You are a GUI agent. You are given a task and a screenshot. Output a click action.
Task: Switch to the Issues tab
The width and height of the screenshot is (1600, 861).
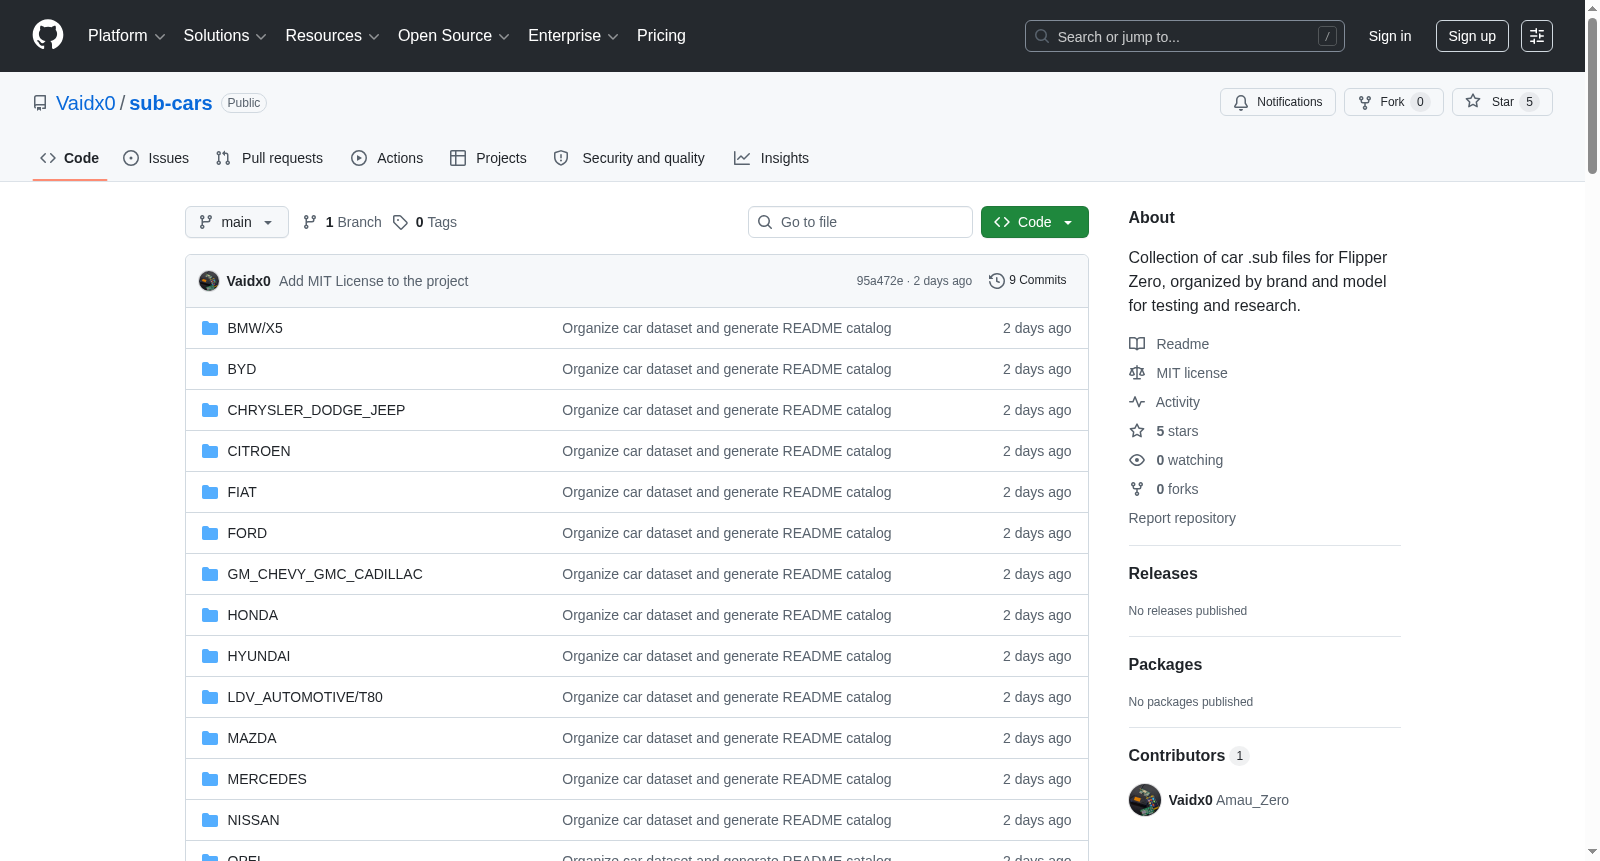pos(156,158)
